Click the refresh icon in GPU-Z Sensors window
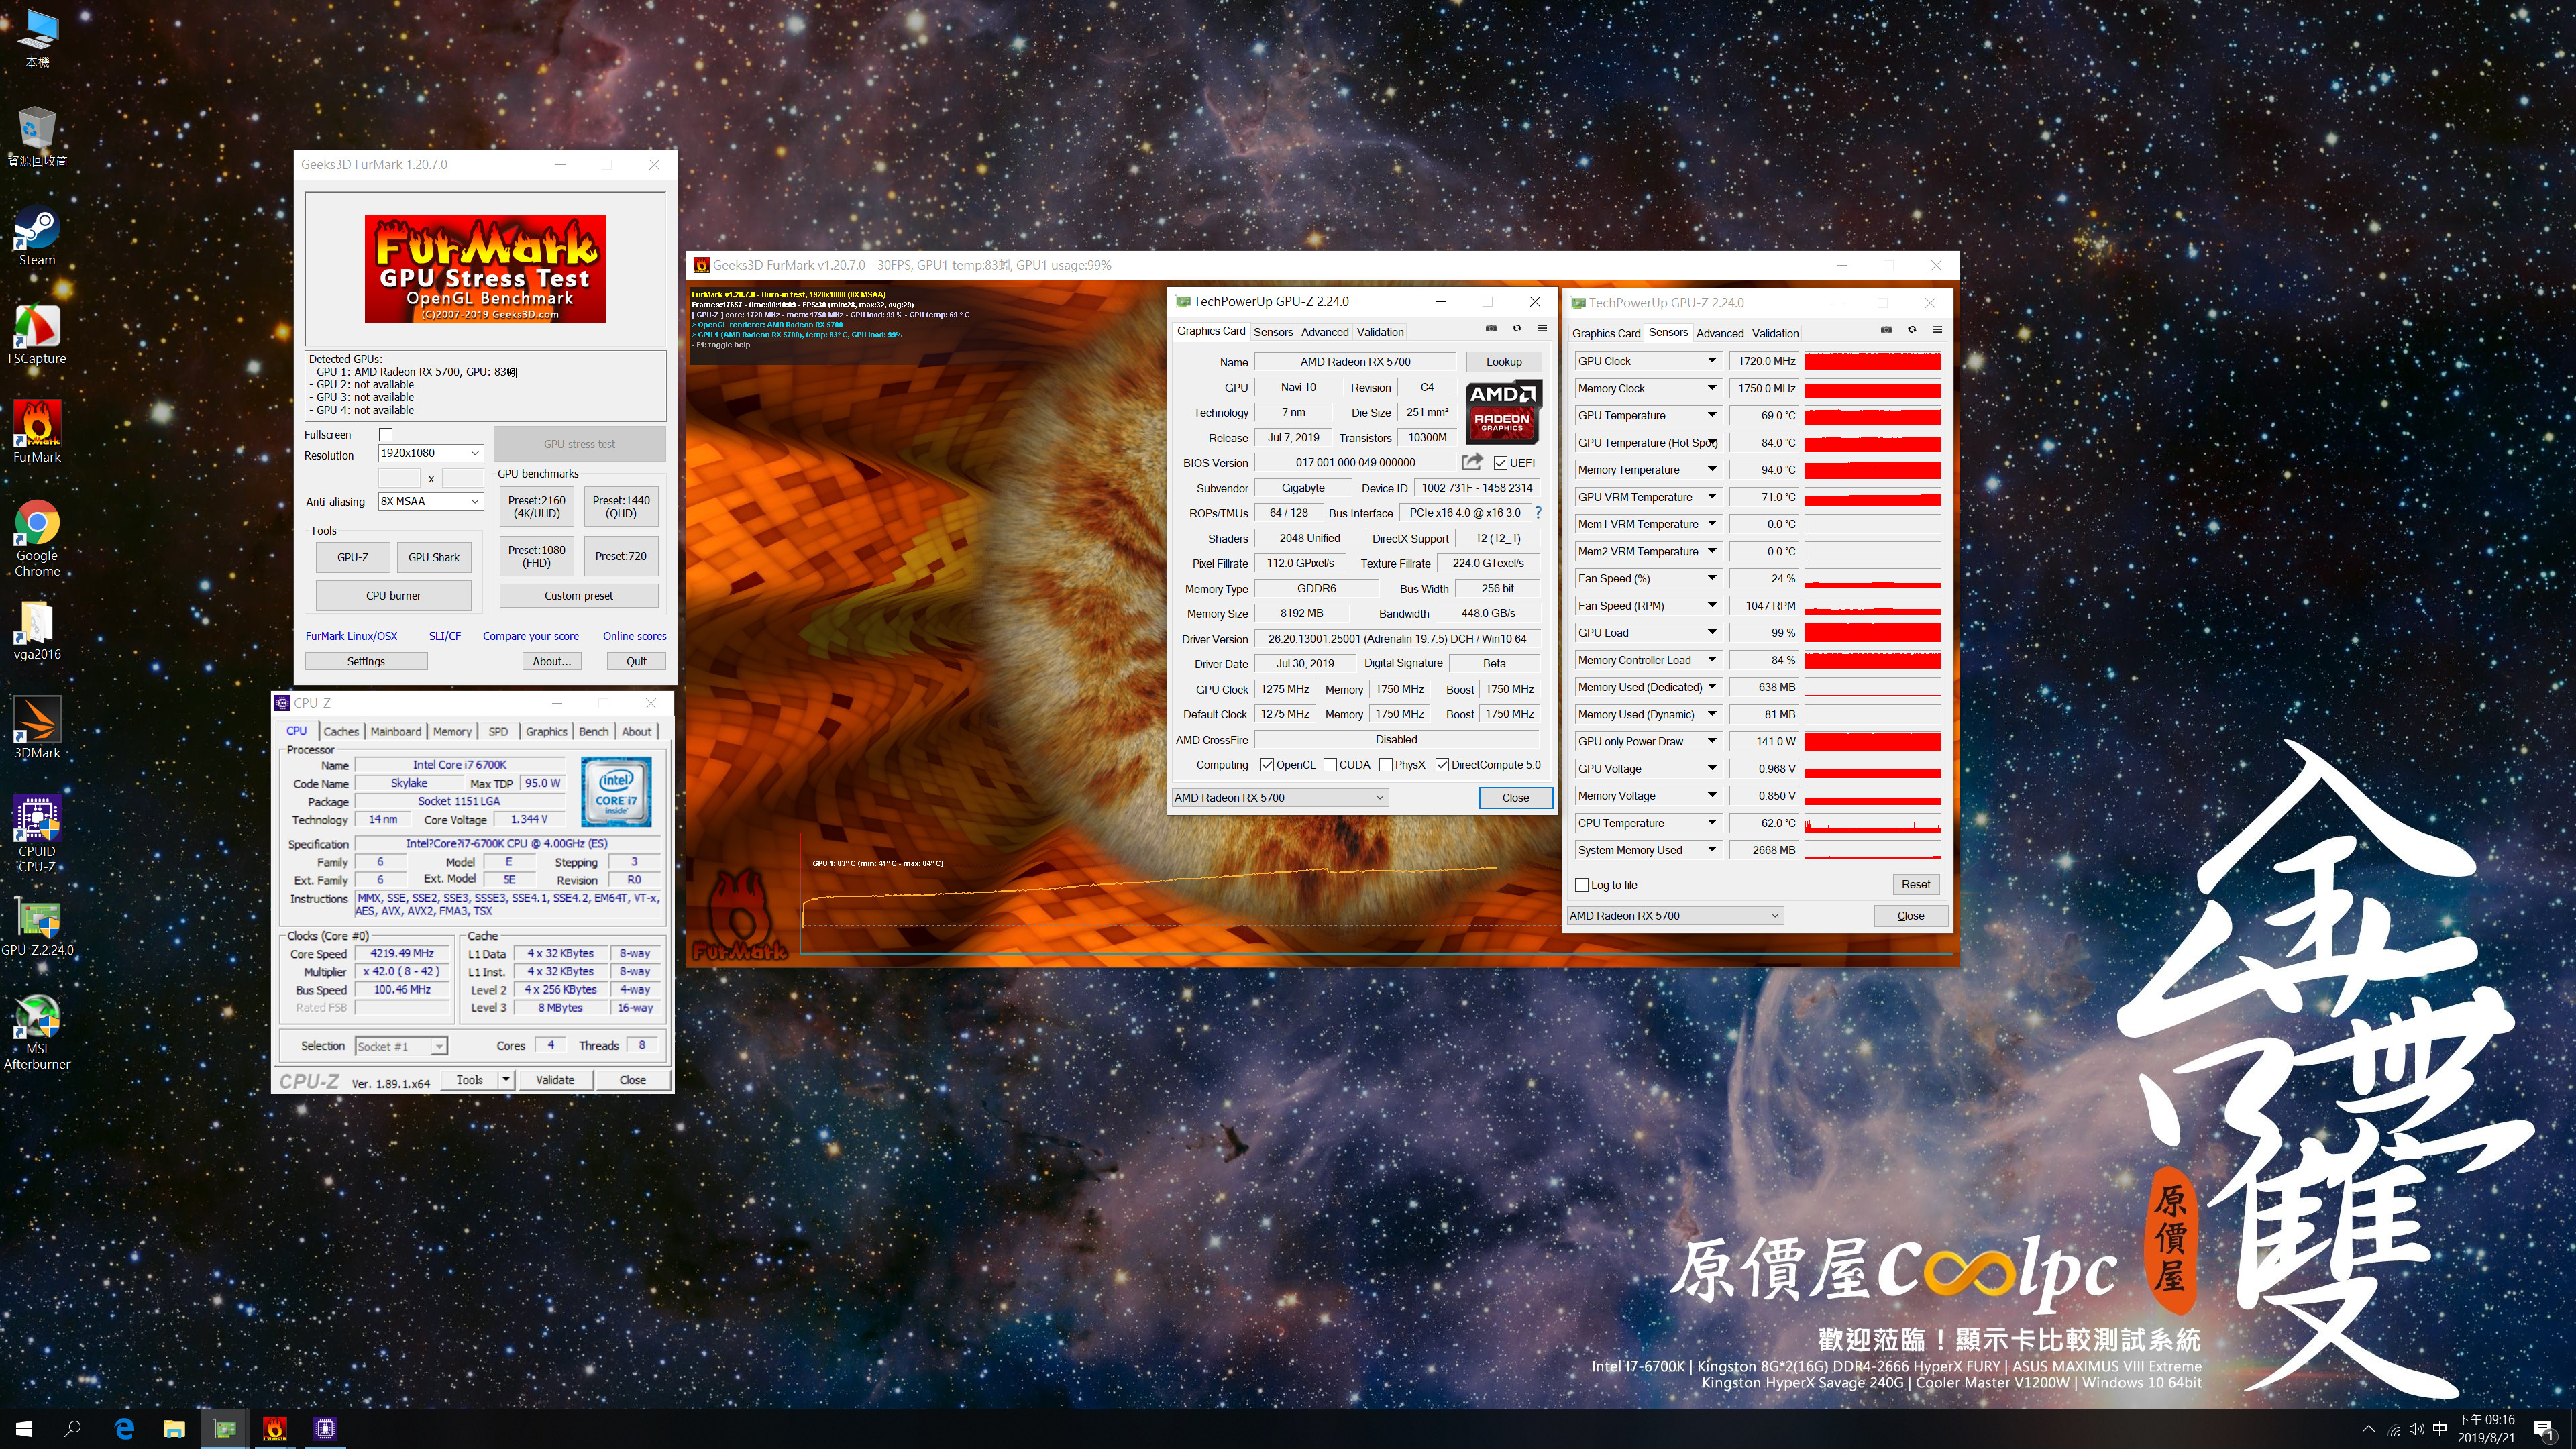This screenshot has height=1449, width=2576. 1911,330
